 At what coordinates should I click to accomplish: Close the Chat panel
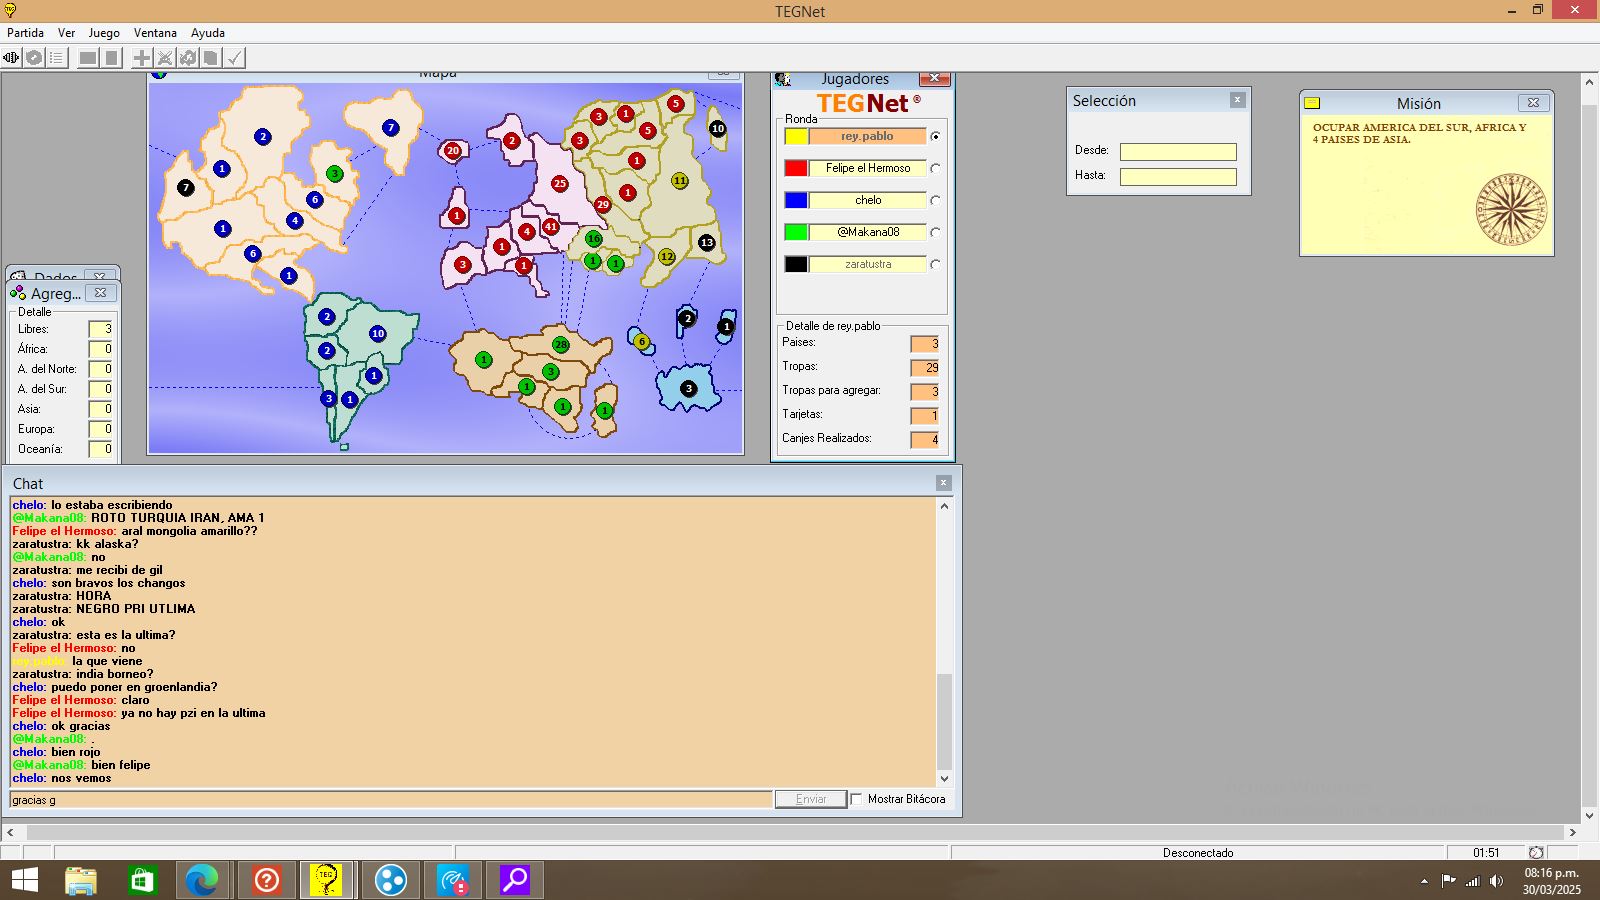pos(943,483)
